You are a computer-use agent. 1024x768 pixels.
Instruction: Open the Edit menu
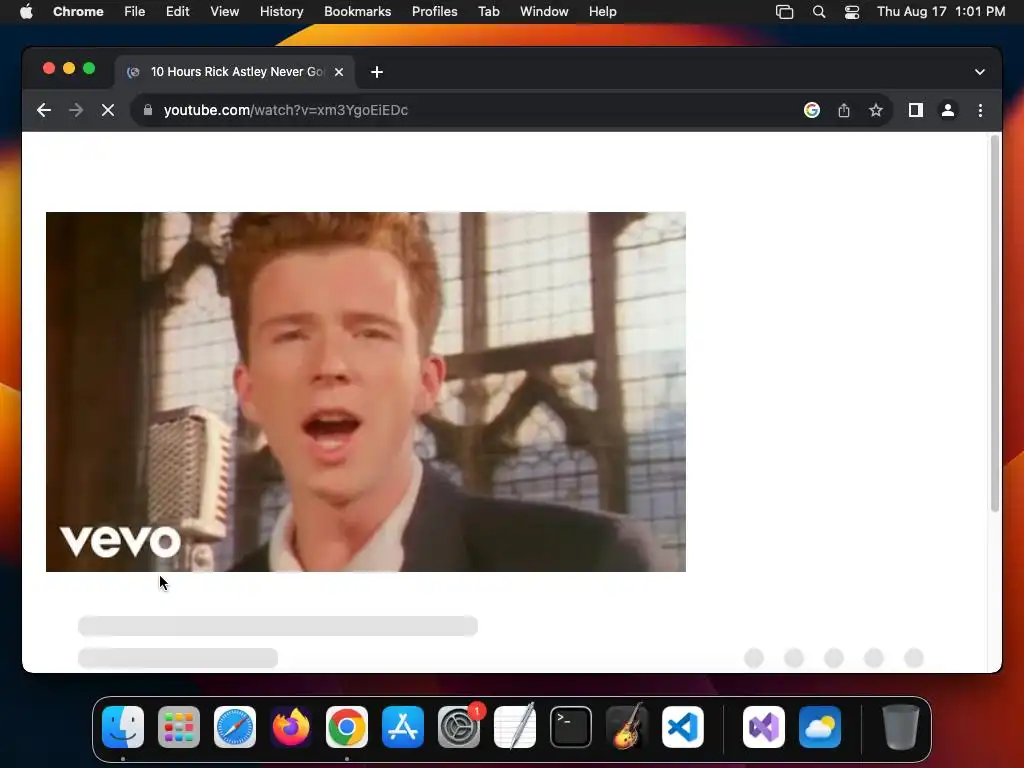coord(177,12)
